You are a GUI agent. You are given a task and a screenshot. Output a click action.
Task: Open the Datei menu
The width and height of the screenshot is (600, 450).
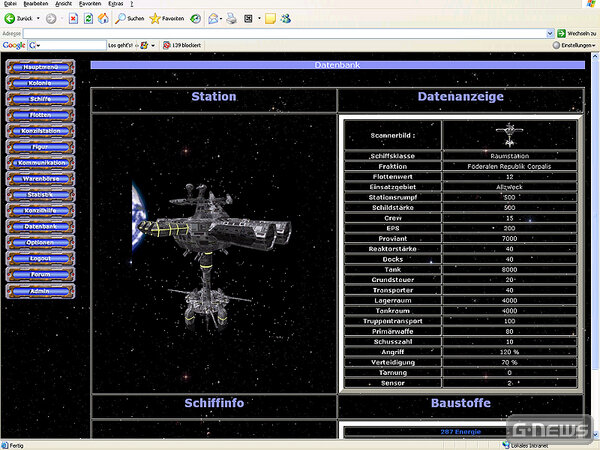point(10,3)
